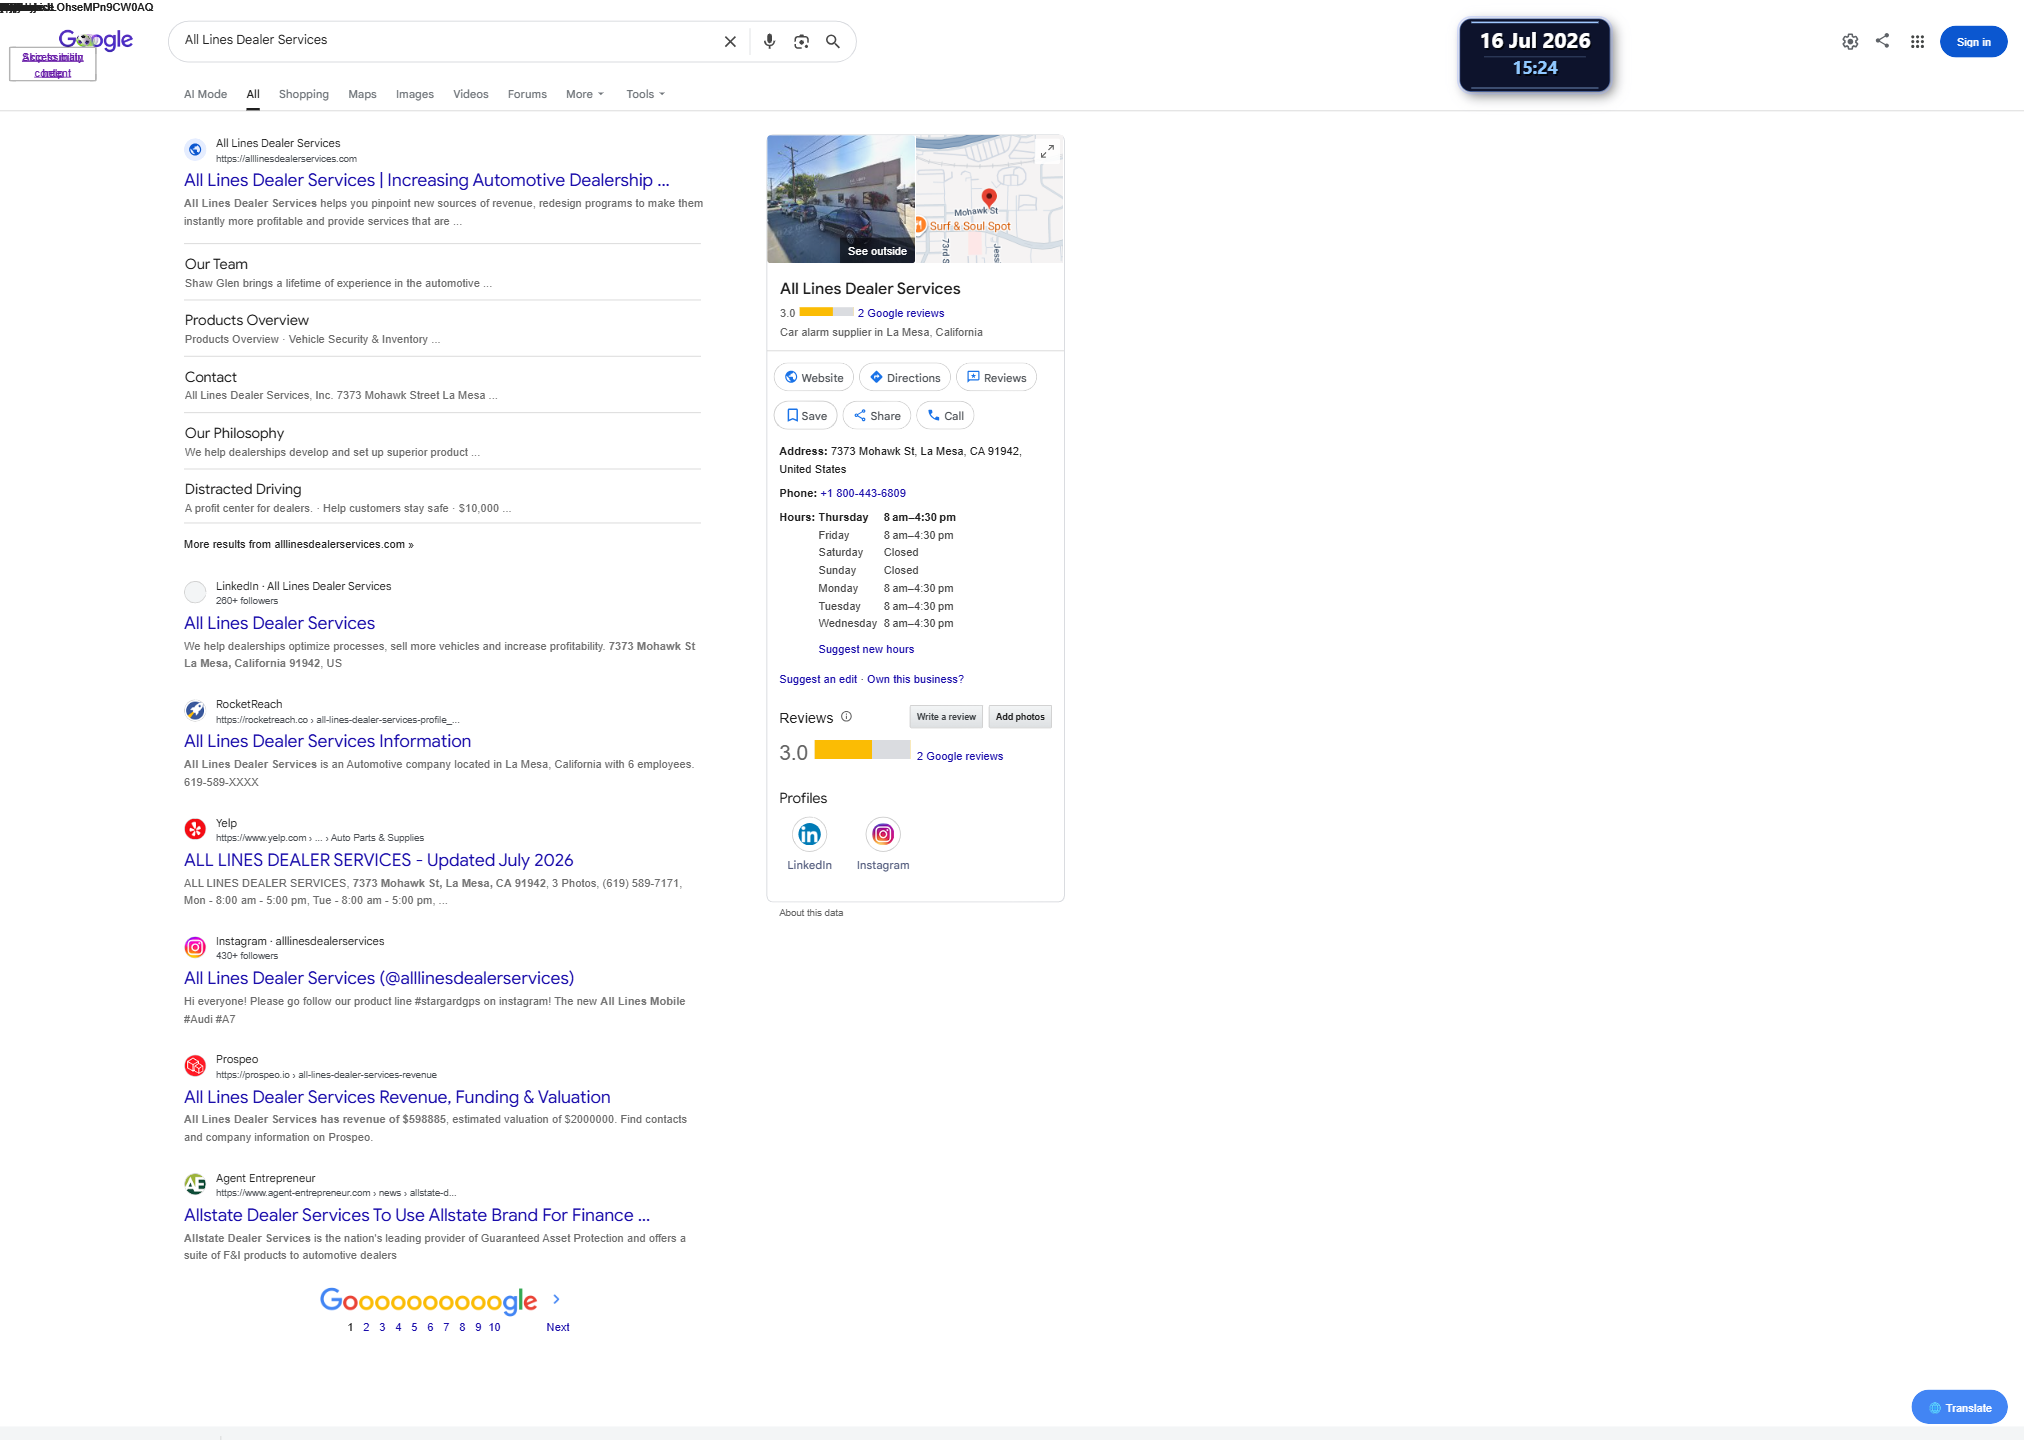Open the All Lines Dealer Services Information result

(x=327, y=741)
